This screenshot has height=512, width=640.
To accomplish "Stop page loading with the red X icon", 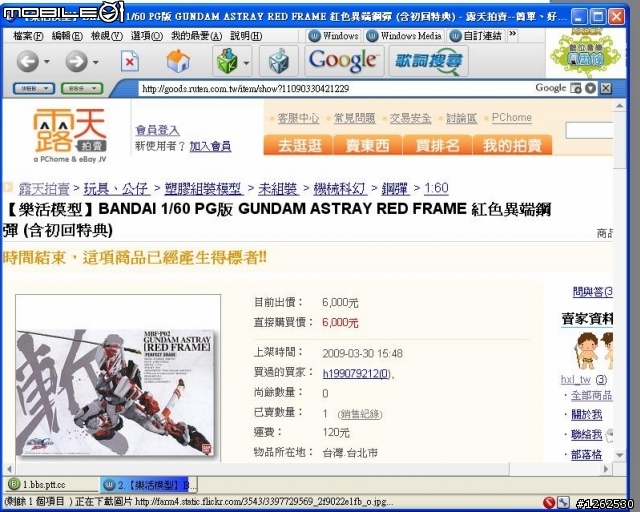I will pyautogui.click(x=129, y=62).
